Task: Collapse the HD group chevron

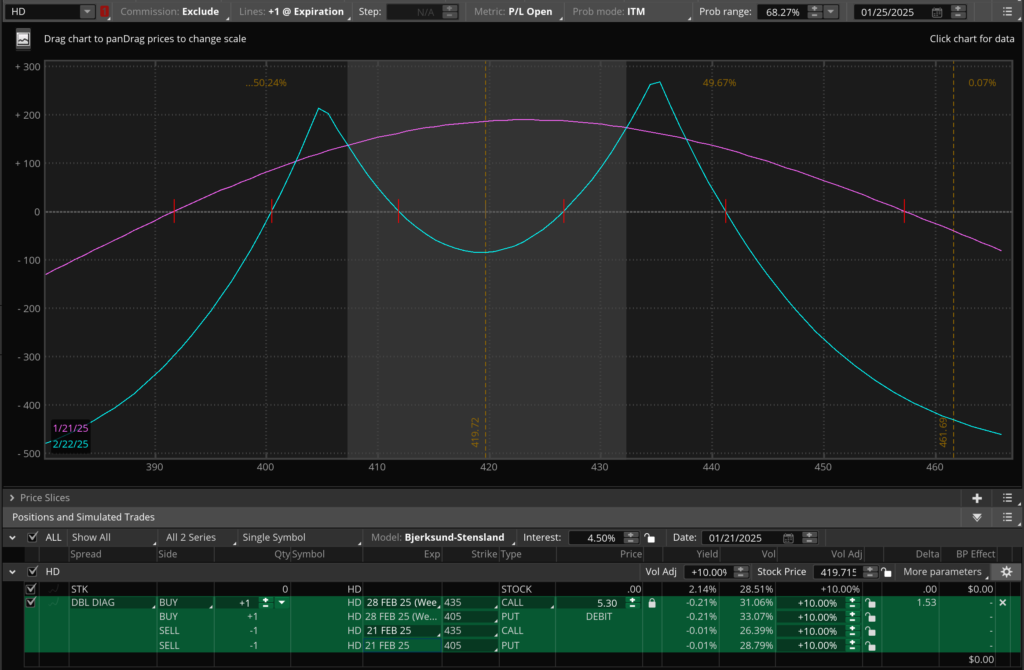Action: point(12,571)
